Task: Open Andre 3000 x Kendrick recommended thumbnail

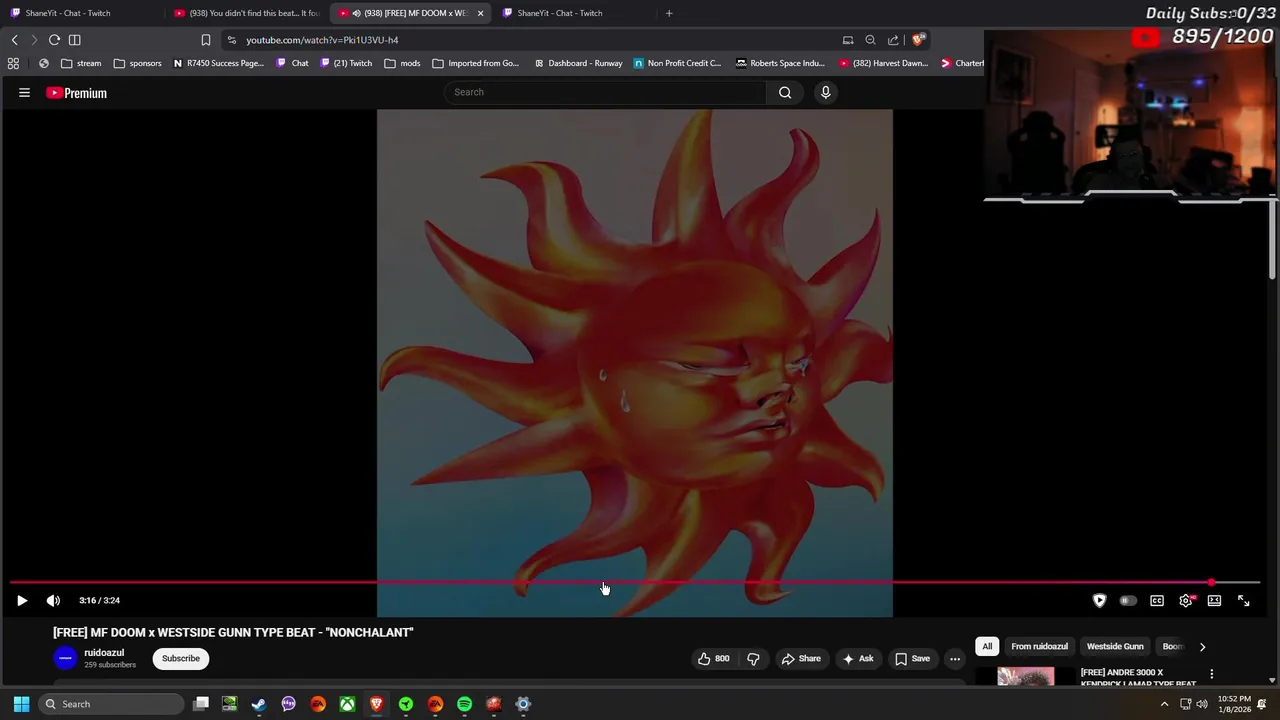Action: pyautogui.click(x=1026, y=677)
